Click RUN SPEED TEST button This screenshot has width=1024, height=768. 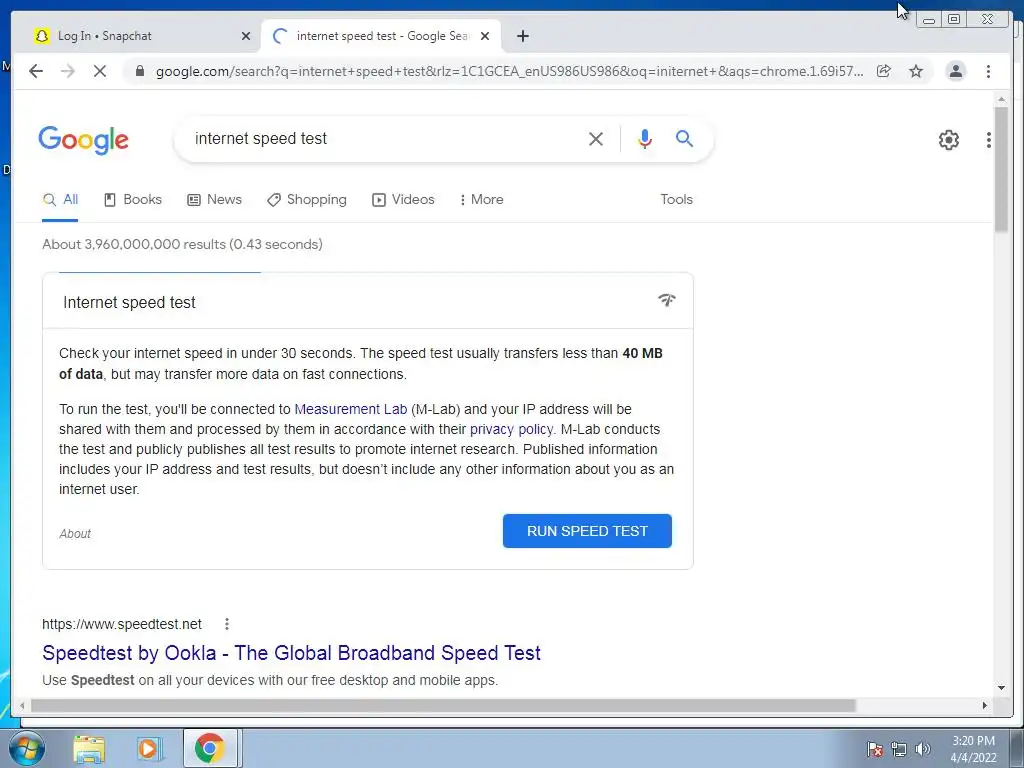pyautogui.click(x=587, y=531)
